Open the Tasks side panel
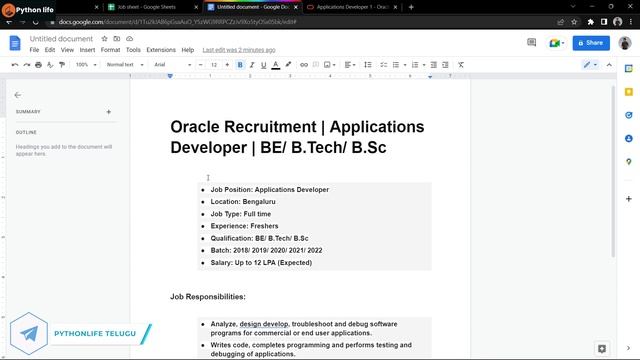The width and height of the screenshot is (640, 360). (x=629, y=115)
